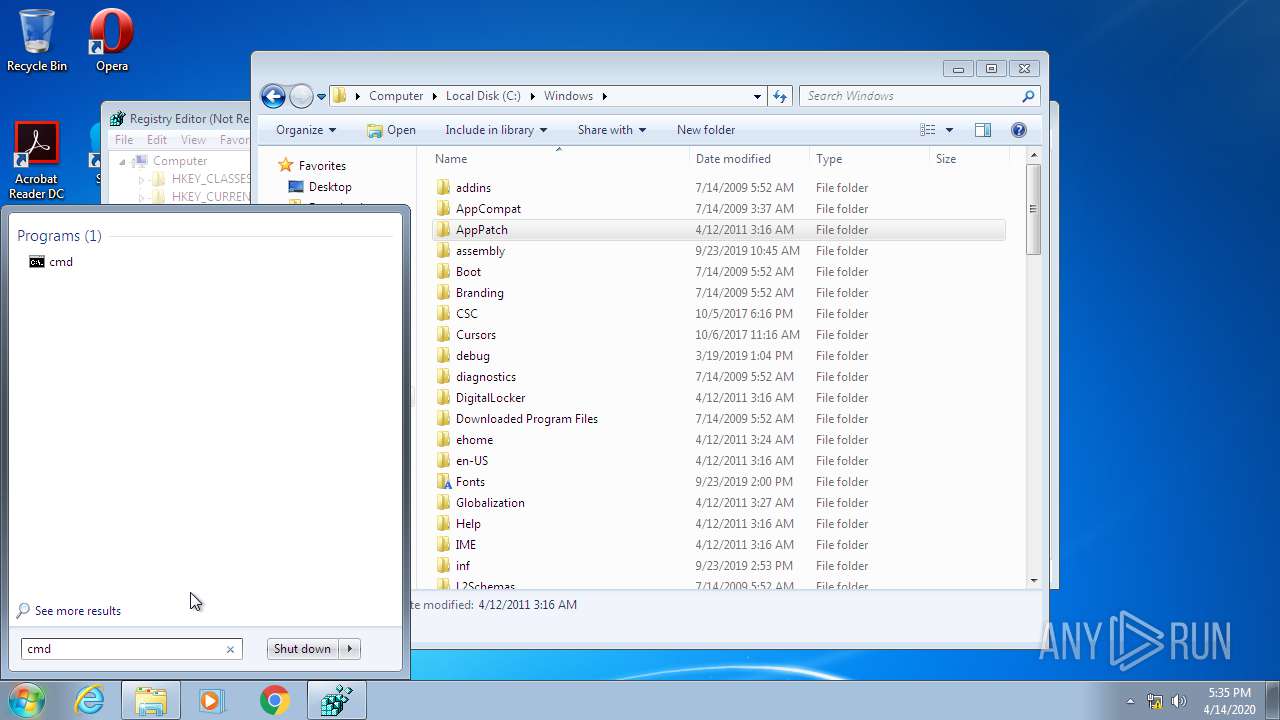1280x720 pixels.
Task: Select the Fonts folder
Action: pyautogui.click(x=719, y=482)
